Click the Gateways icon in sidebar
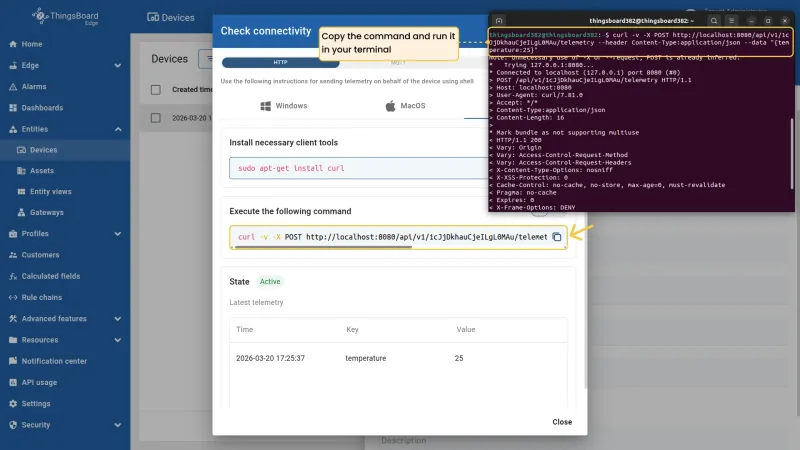Screen dimensions: 800x450 21,212
